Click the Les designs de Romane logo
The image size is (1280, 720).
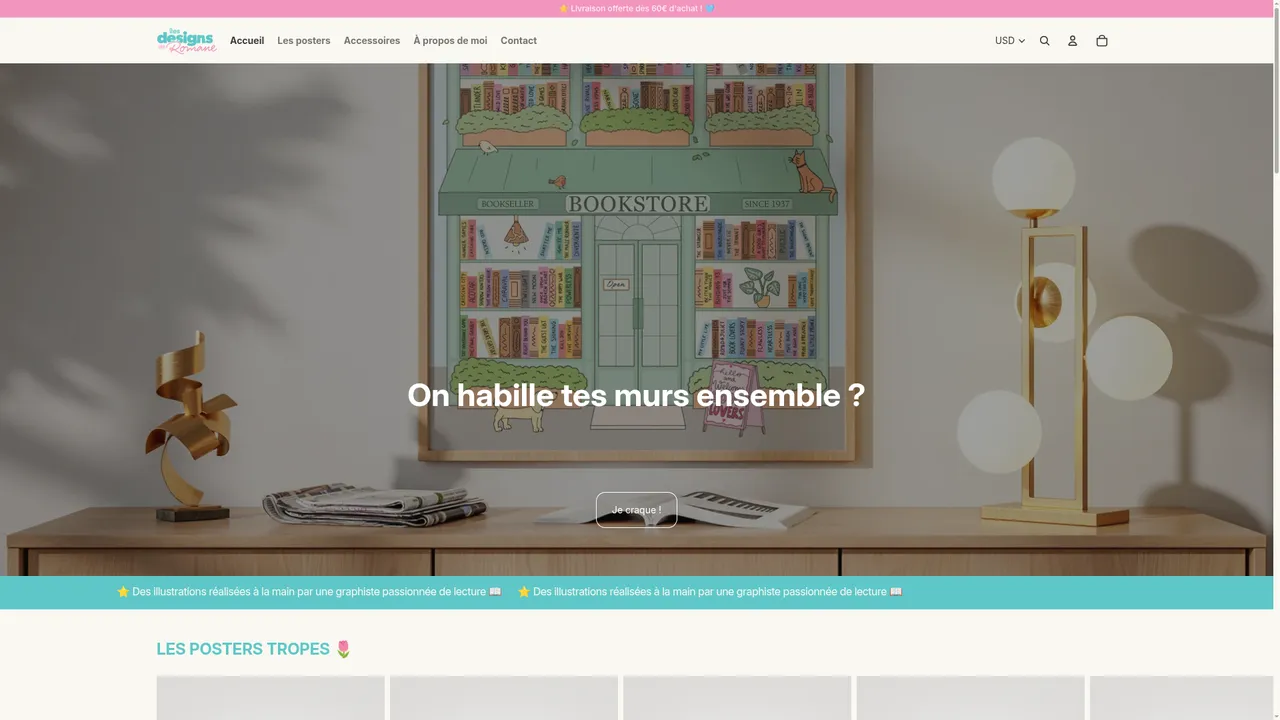click(x=186, y=41)
